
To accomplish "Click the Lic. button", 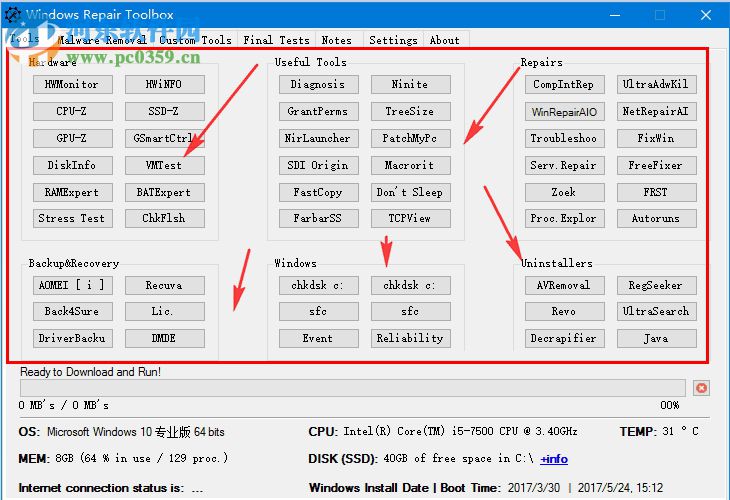I will click(164, 311).
